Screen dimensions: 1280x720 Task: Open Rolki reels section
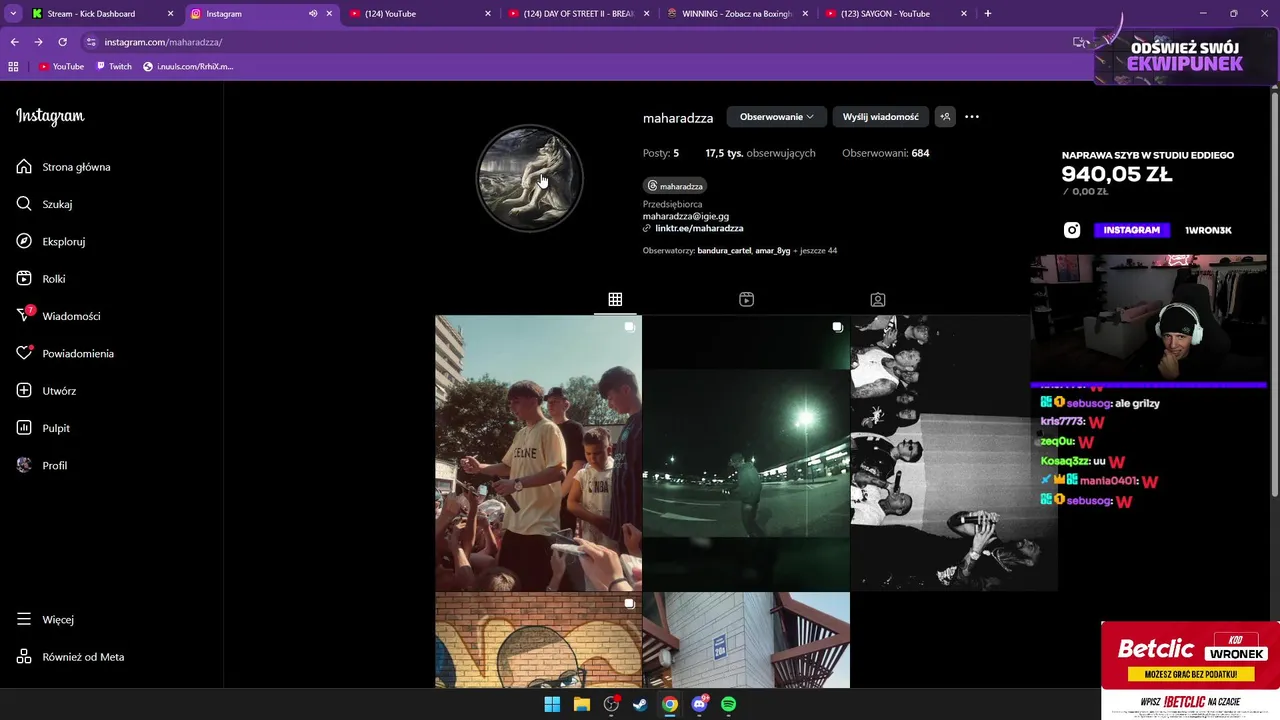(x=42, y=279)
